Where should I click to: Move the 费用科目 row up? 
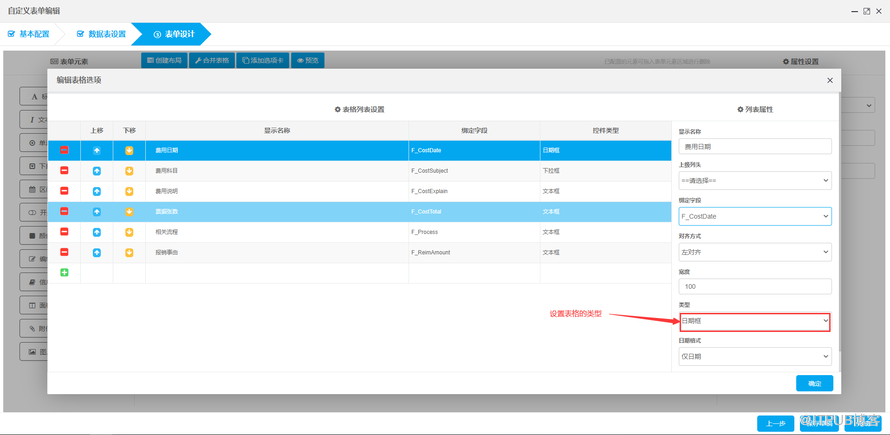click(97, 171)
